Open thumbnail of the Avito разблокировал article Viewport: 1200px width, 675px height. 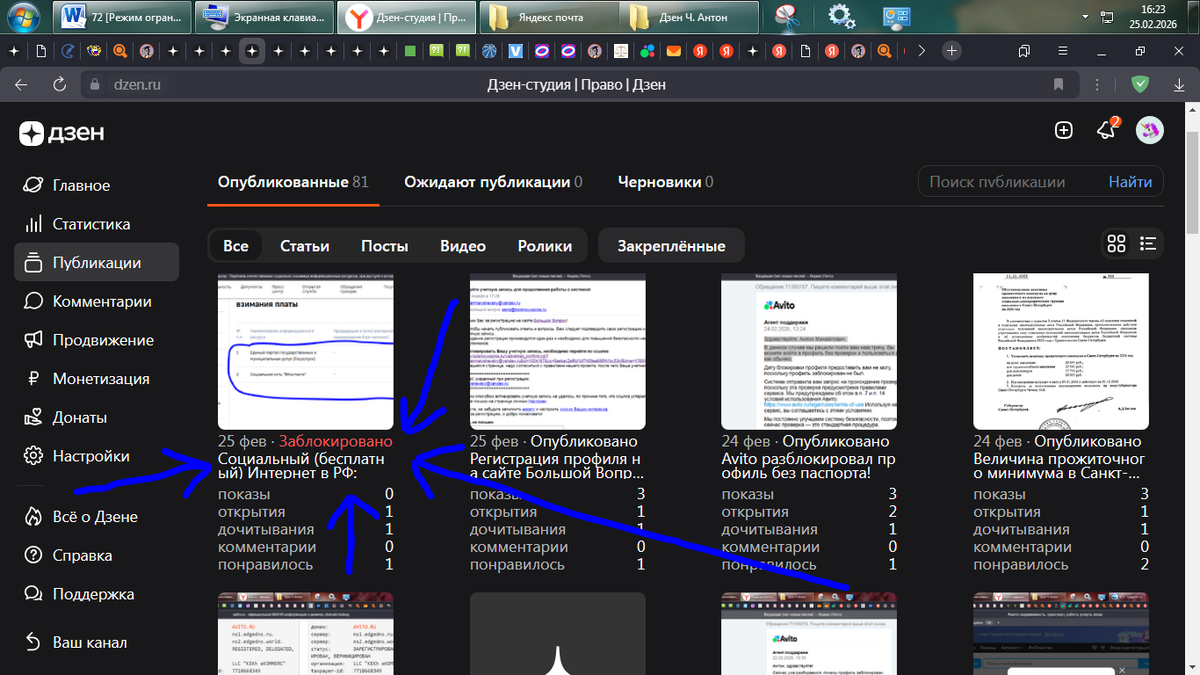coord(809,351)
